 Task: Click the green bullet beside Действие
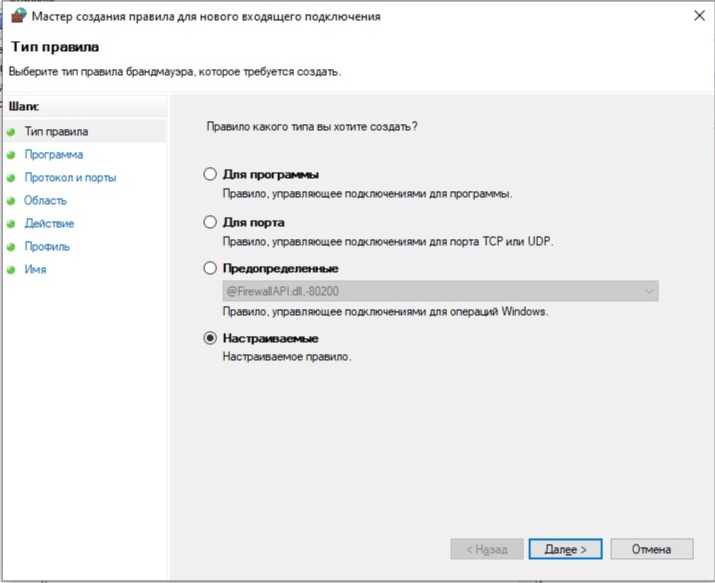(11, 224)
